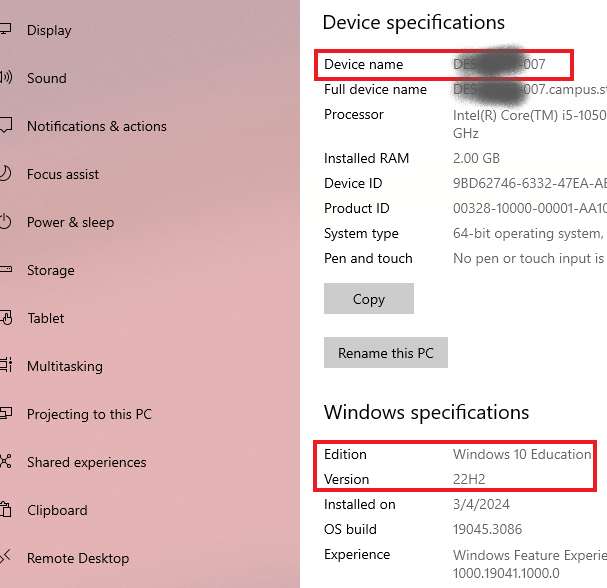Viewport: 607px width, 588px height.
Task: Click the Processor label
Action: tap(354, 114)
